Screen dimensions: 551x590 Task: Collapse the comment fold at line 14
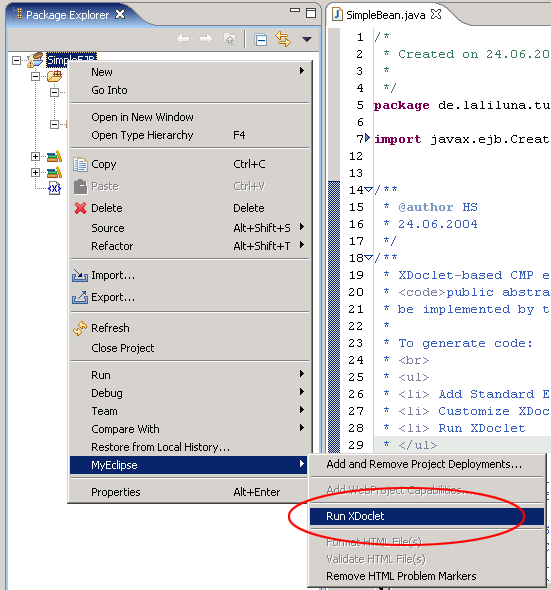click(x=369, y=190)
